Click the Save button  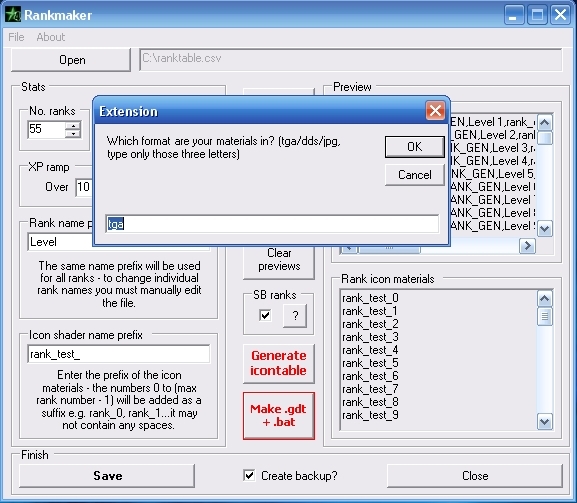[x=107, y=476]
